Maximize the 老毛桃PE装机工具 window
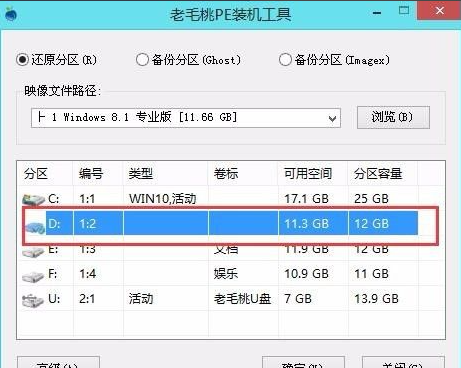Image resolution: width=461 pixels, height=368 pixels. 404,11
